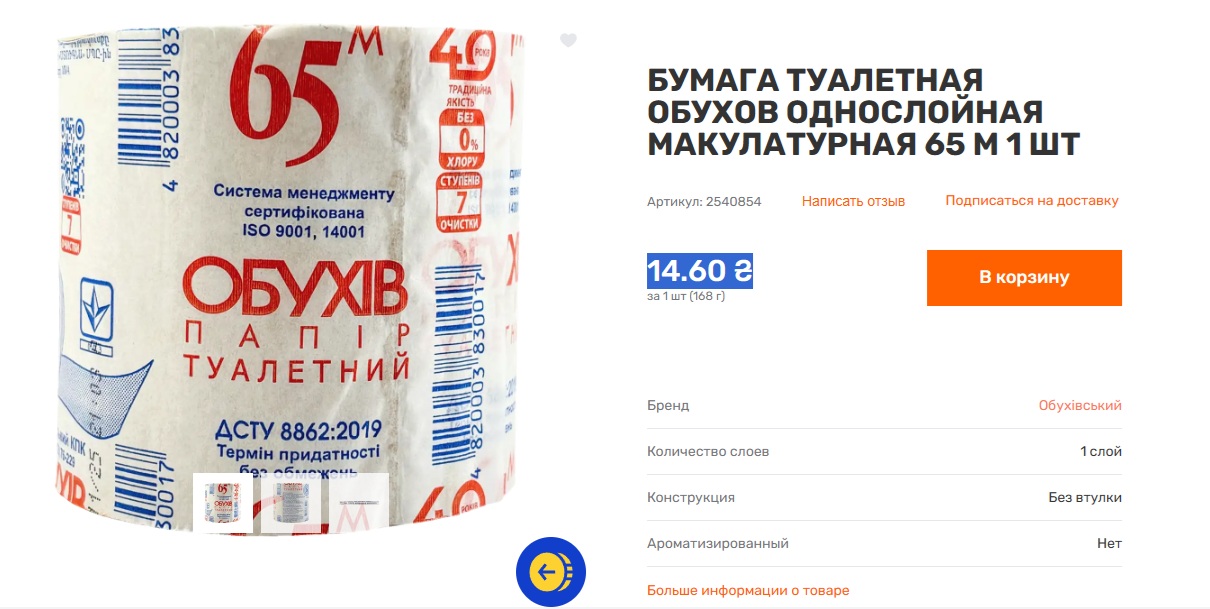Viewport: 1210px width, 609px height.
Task: Click the Бренд row label
Action: click(668, 406)
